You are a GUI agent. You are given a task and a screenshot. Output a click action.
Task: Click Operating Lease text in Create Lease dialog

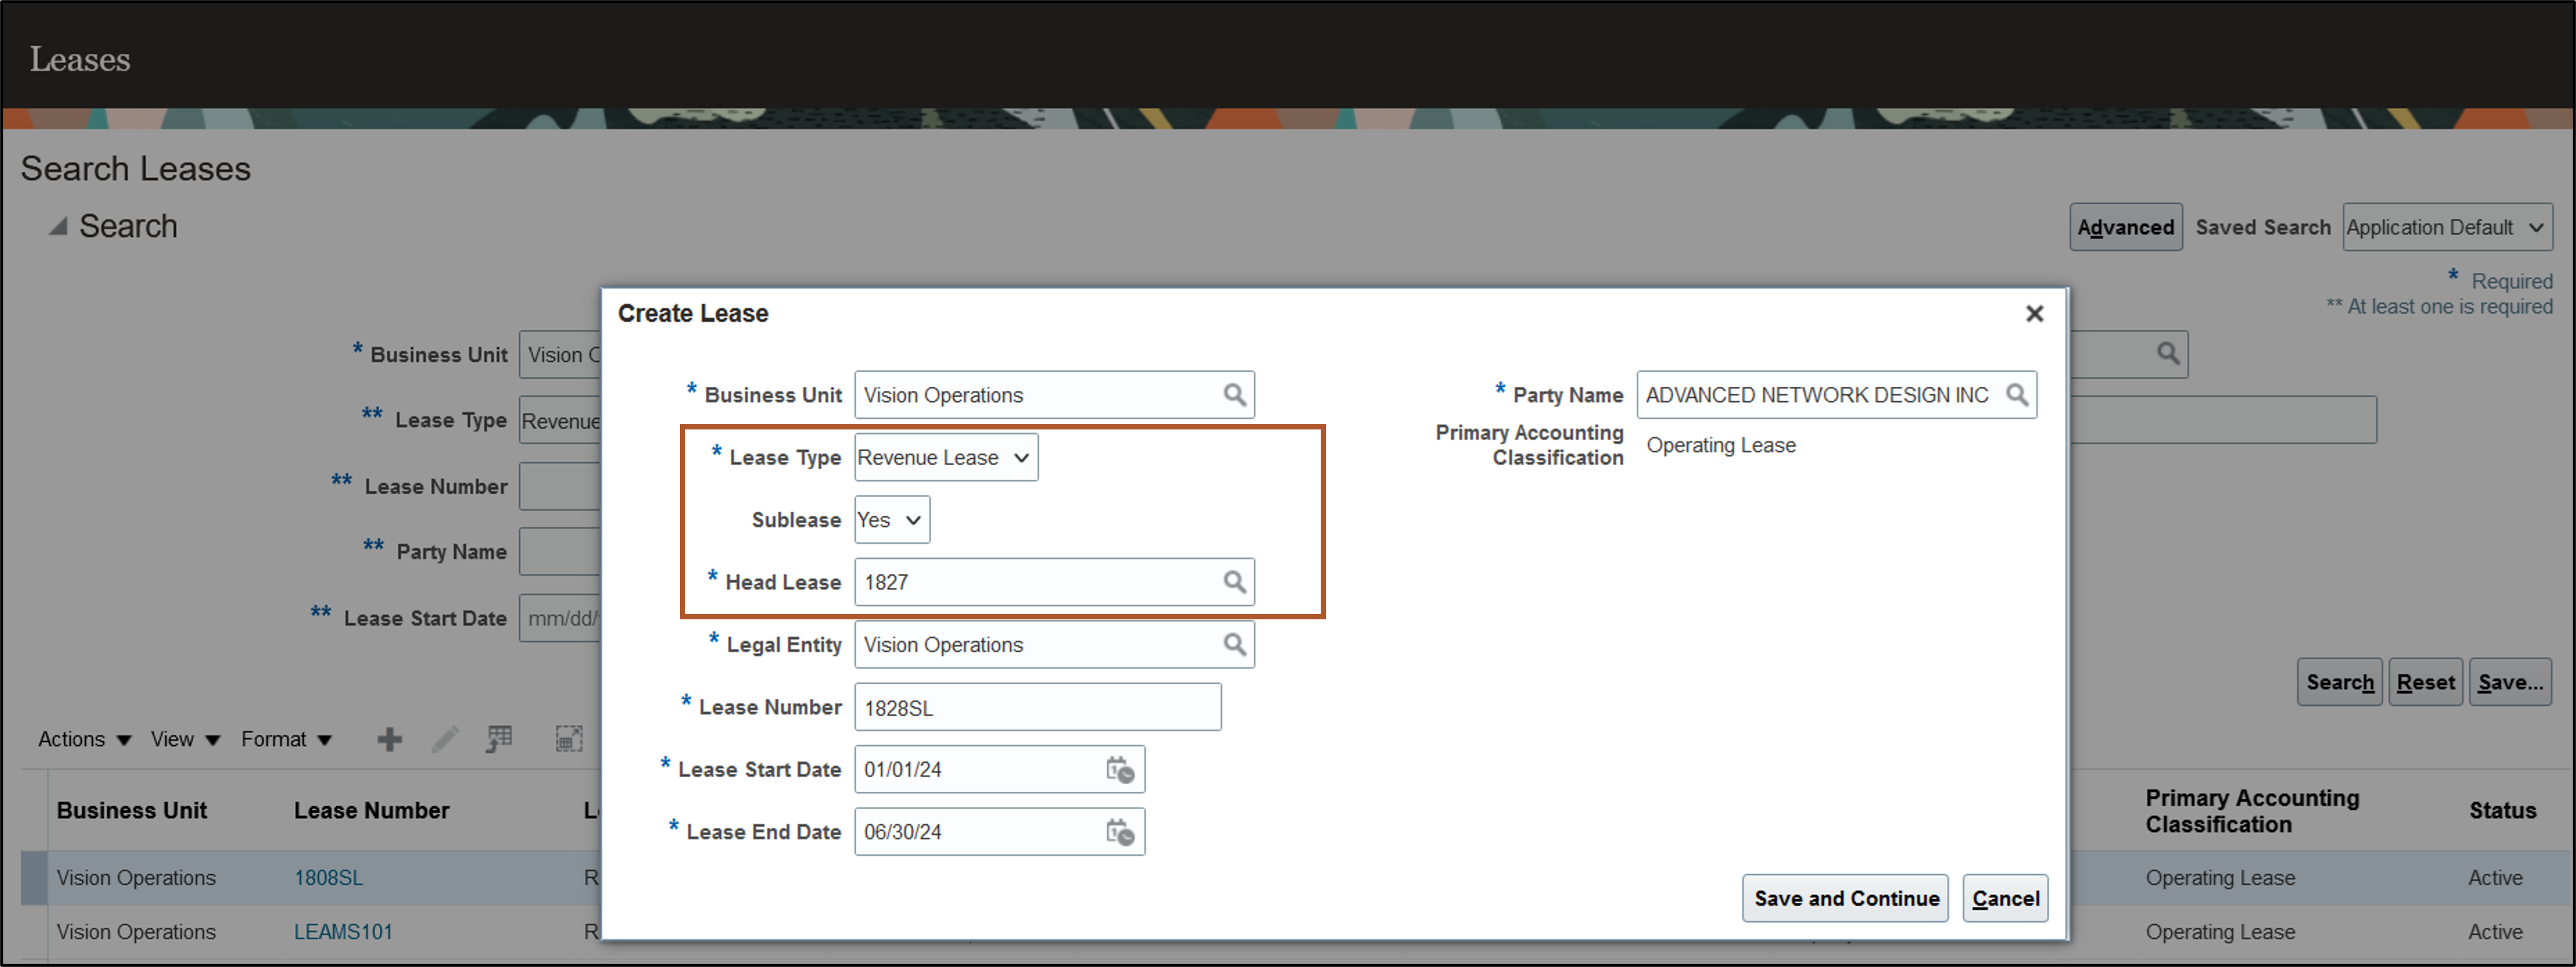(x=1720, y=446)
